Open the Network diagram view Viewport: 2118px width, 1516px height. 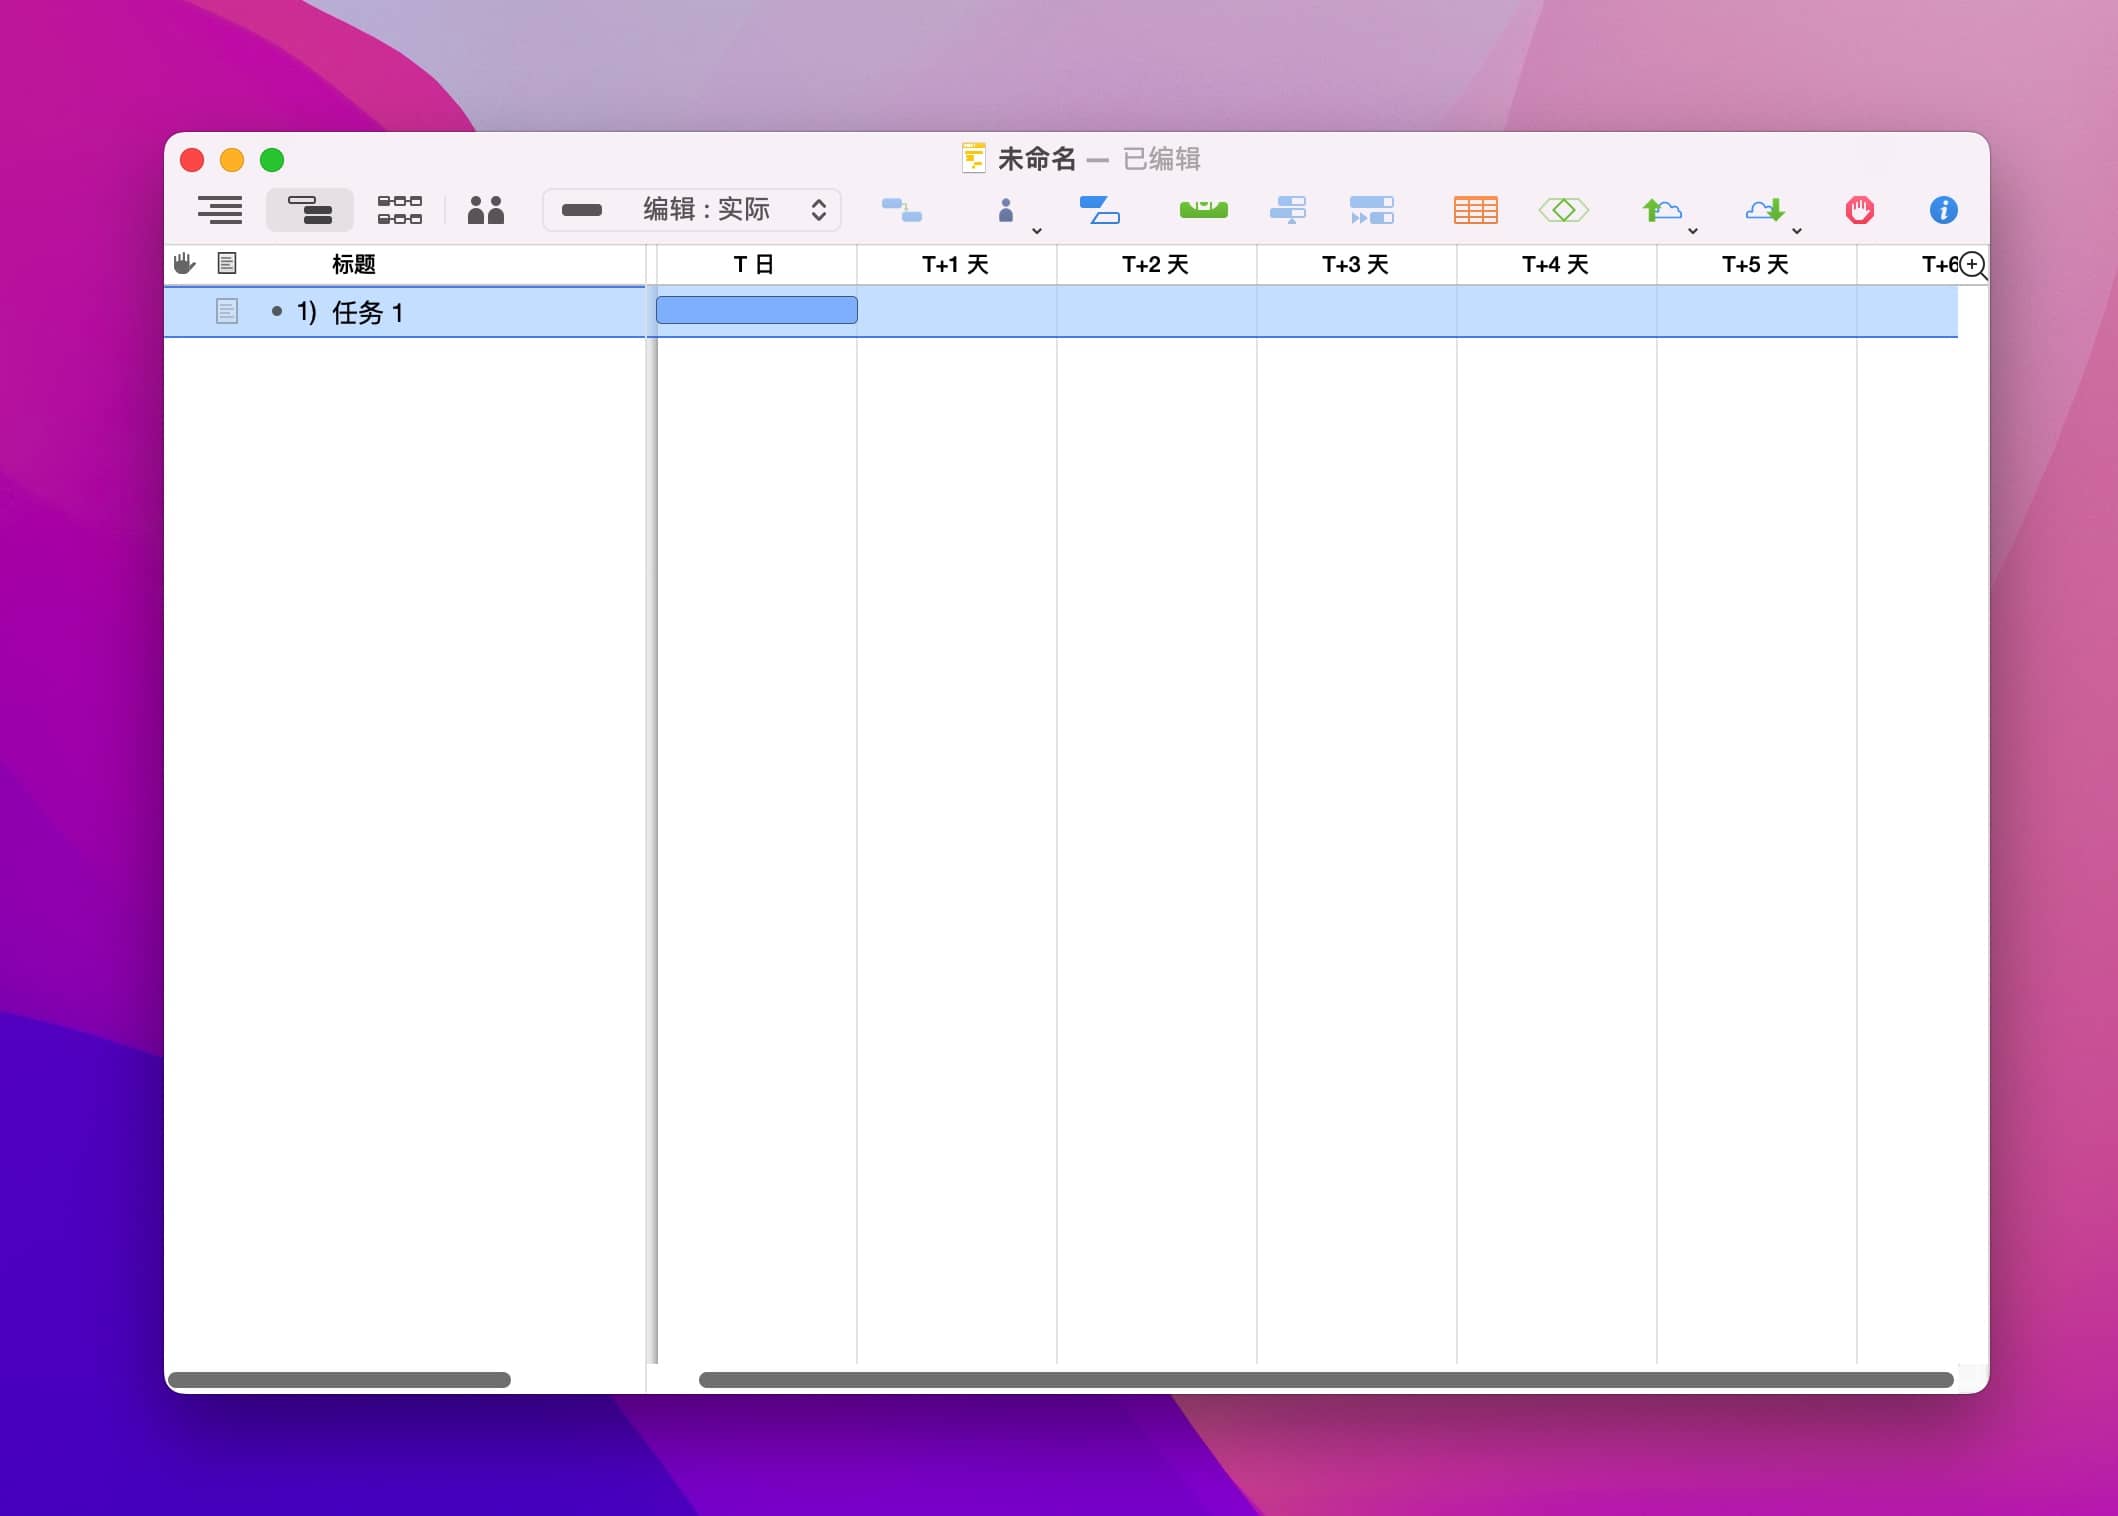point(399,210)
